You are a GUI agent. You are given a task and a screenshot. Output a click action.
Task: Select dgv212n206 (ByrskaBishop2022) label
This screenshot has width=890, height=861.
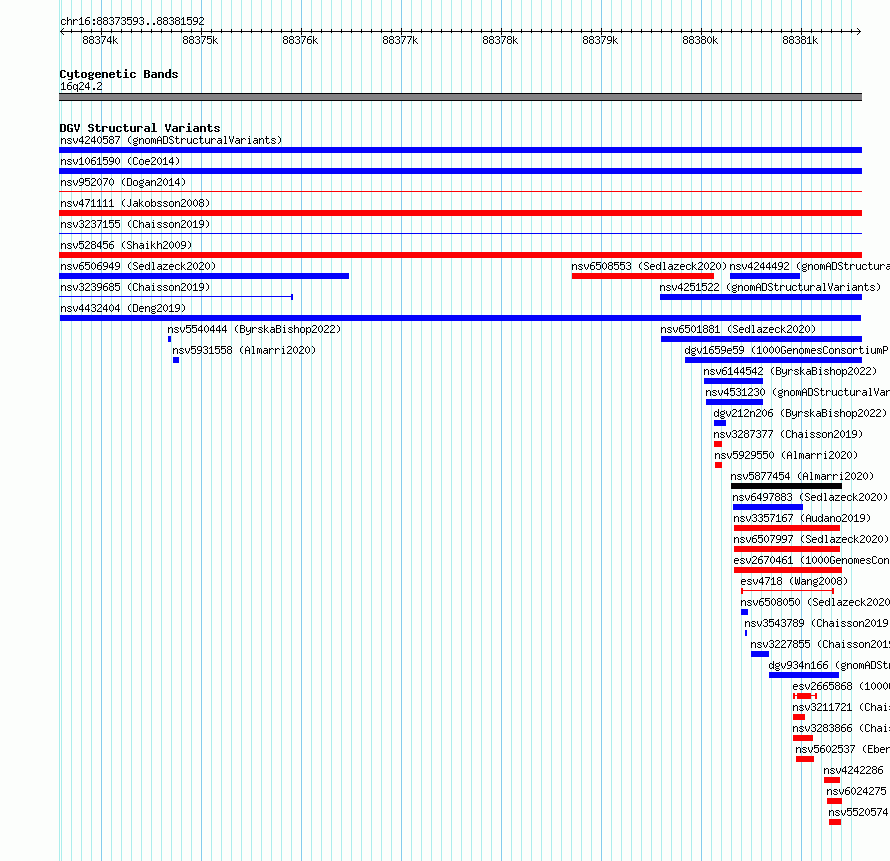(800, 413)
